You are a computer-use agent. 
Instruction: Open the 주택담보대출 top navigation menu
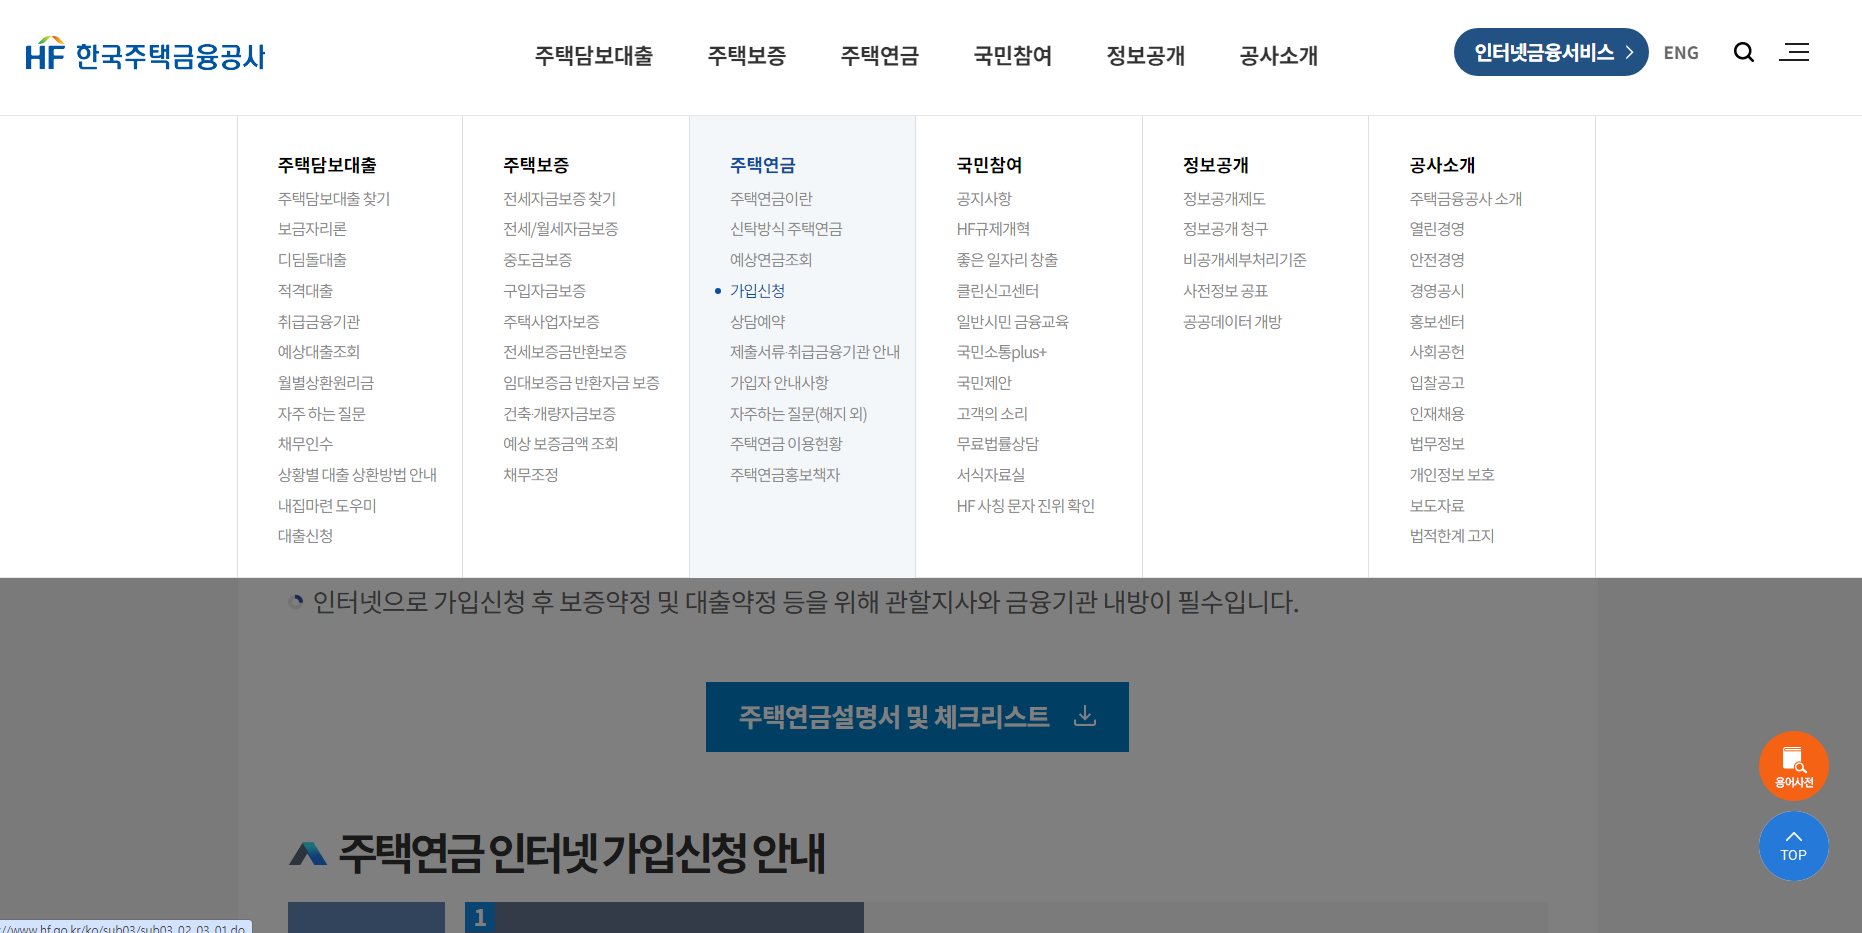click(593, 57)
